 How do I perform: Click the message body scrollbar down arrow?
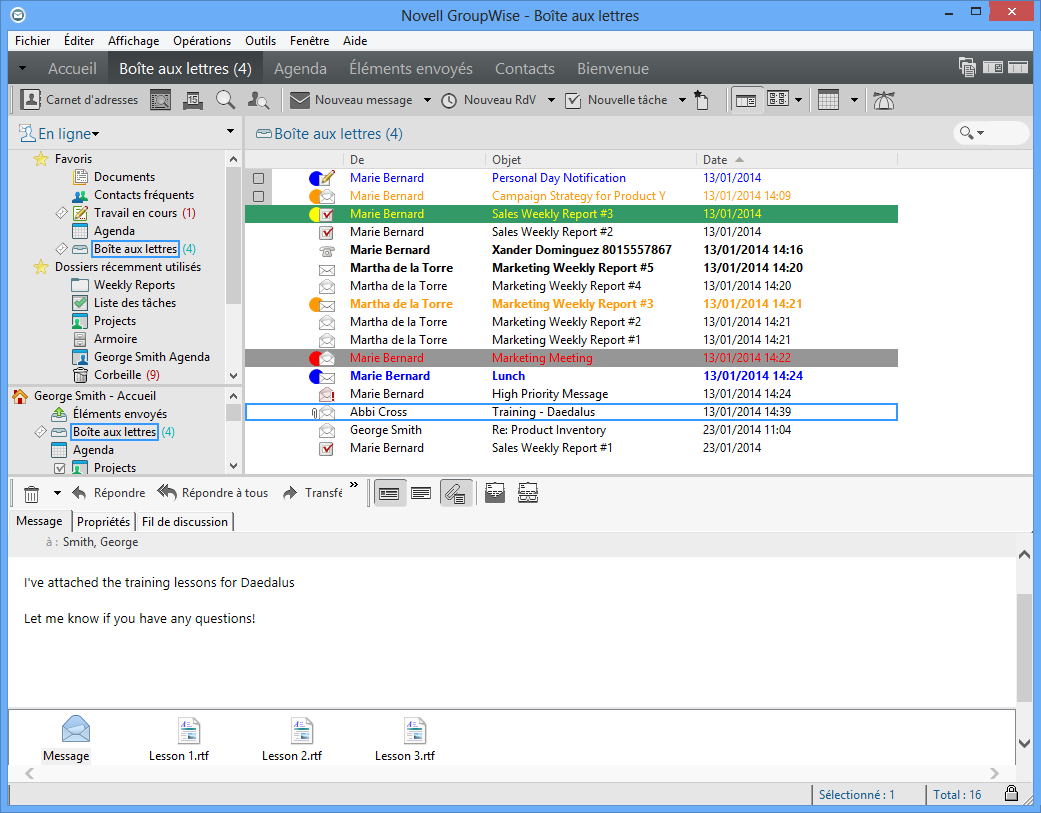1024,743
